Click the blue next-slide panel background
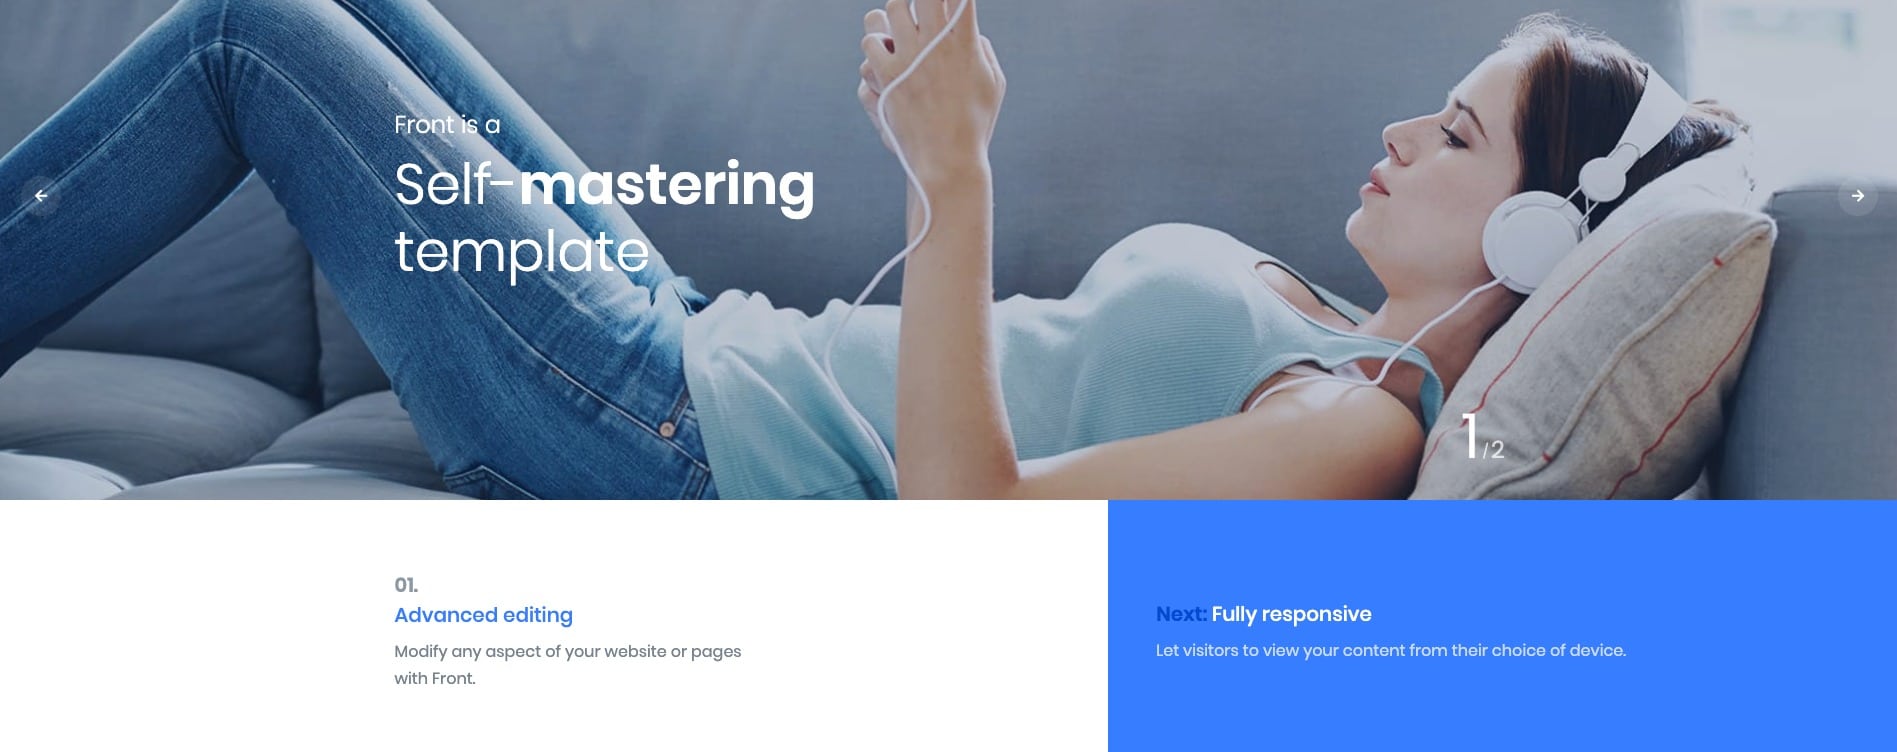 pyautogui.click(x=1502, y=700)
